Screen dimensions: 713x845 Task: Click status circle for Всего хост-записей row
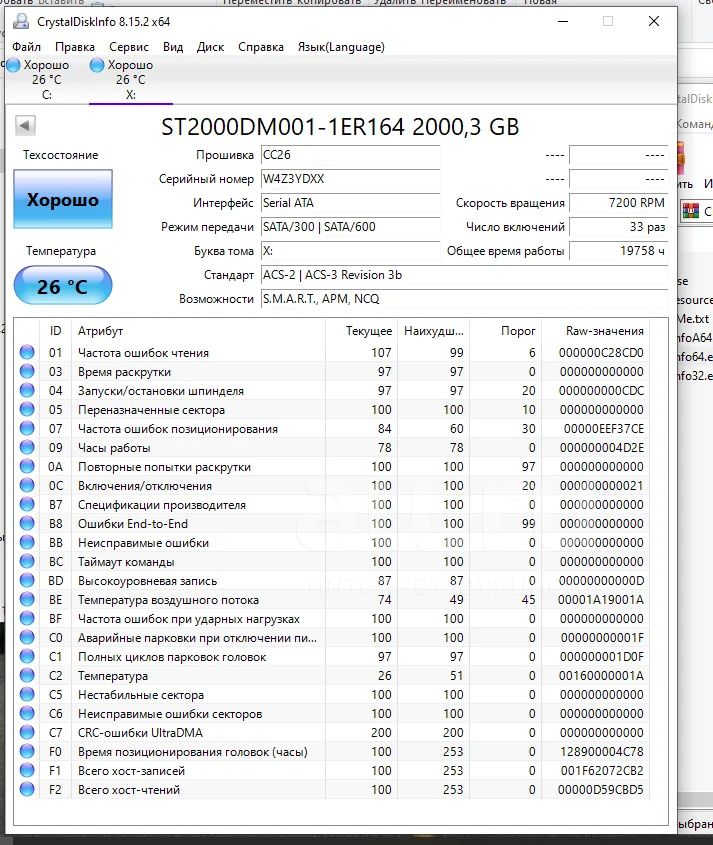coord(27,770)
